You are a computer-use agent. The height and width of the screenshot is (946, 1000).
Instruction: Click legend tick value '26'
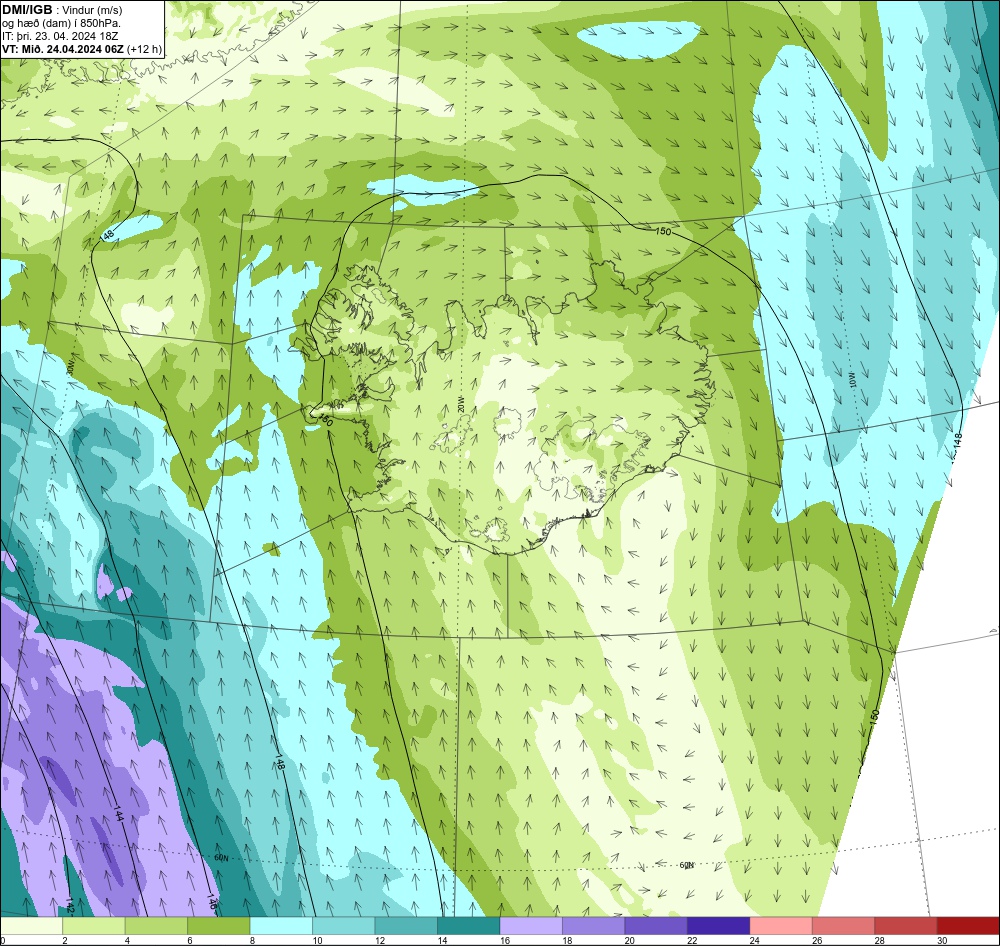817,940
